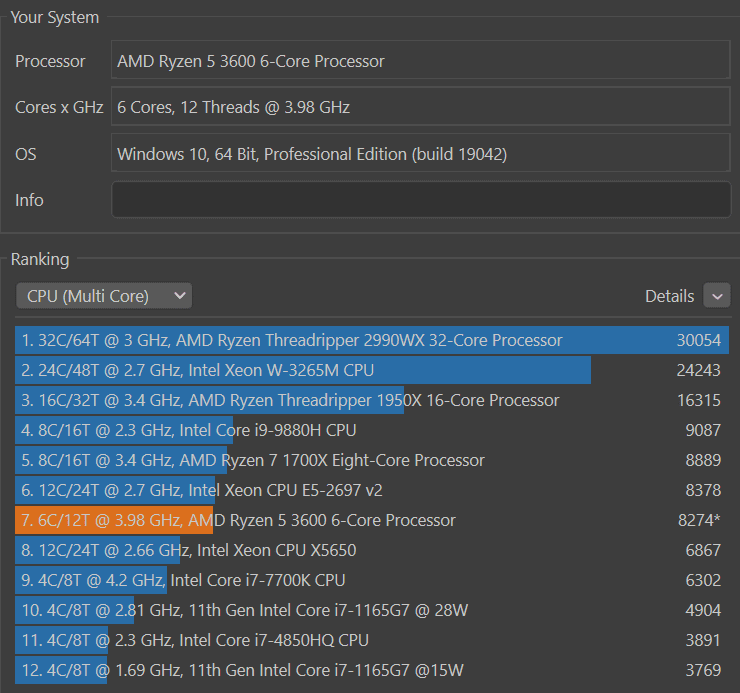Click the 3769 score value
This screenshot has width=740, height=693.
pos(703,670)
